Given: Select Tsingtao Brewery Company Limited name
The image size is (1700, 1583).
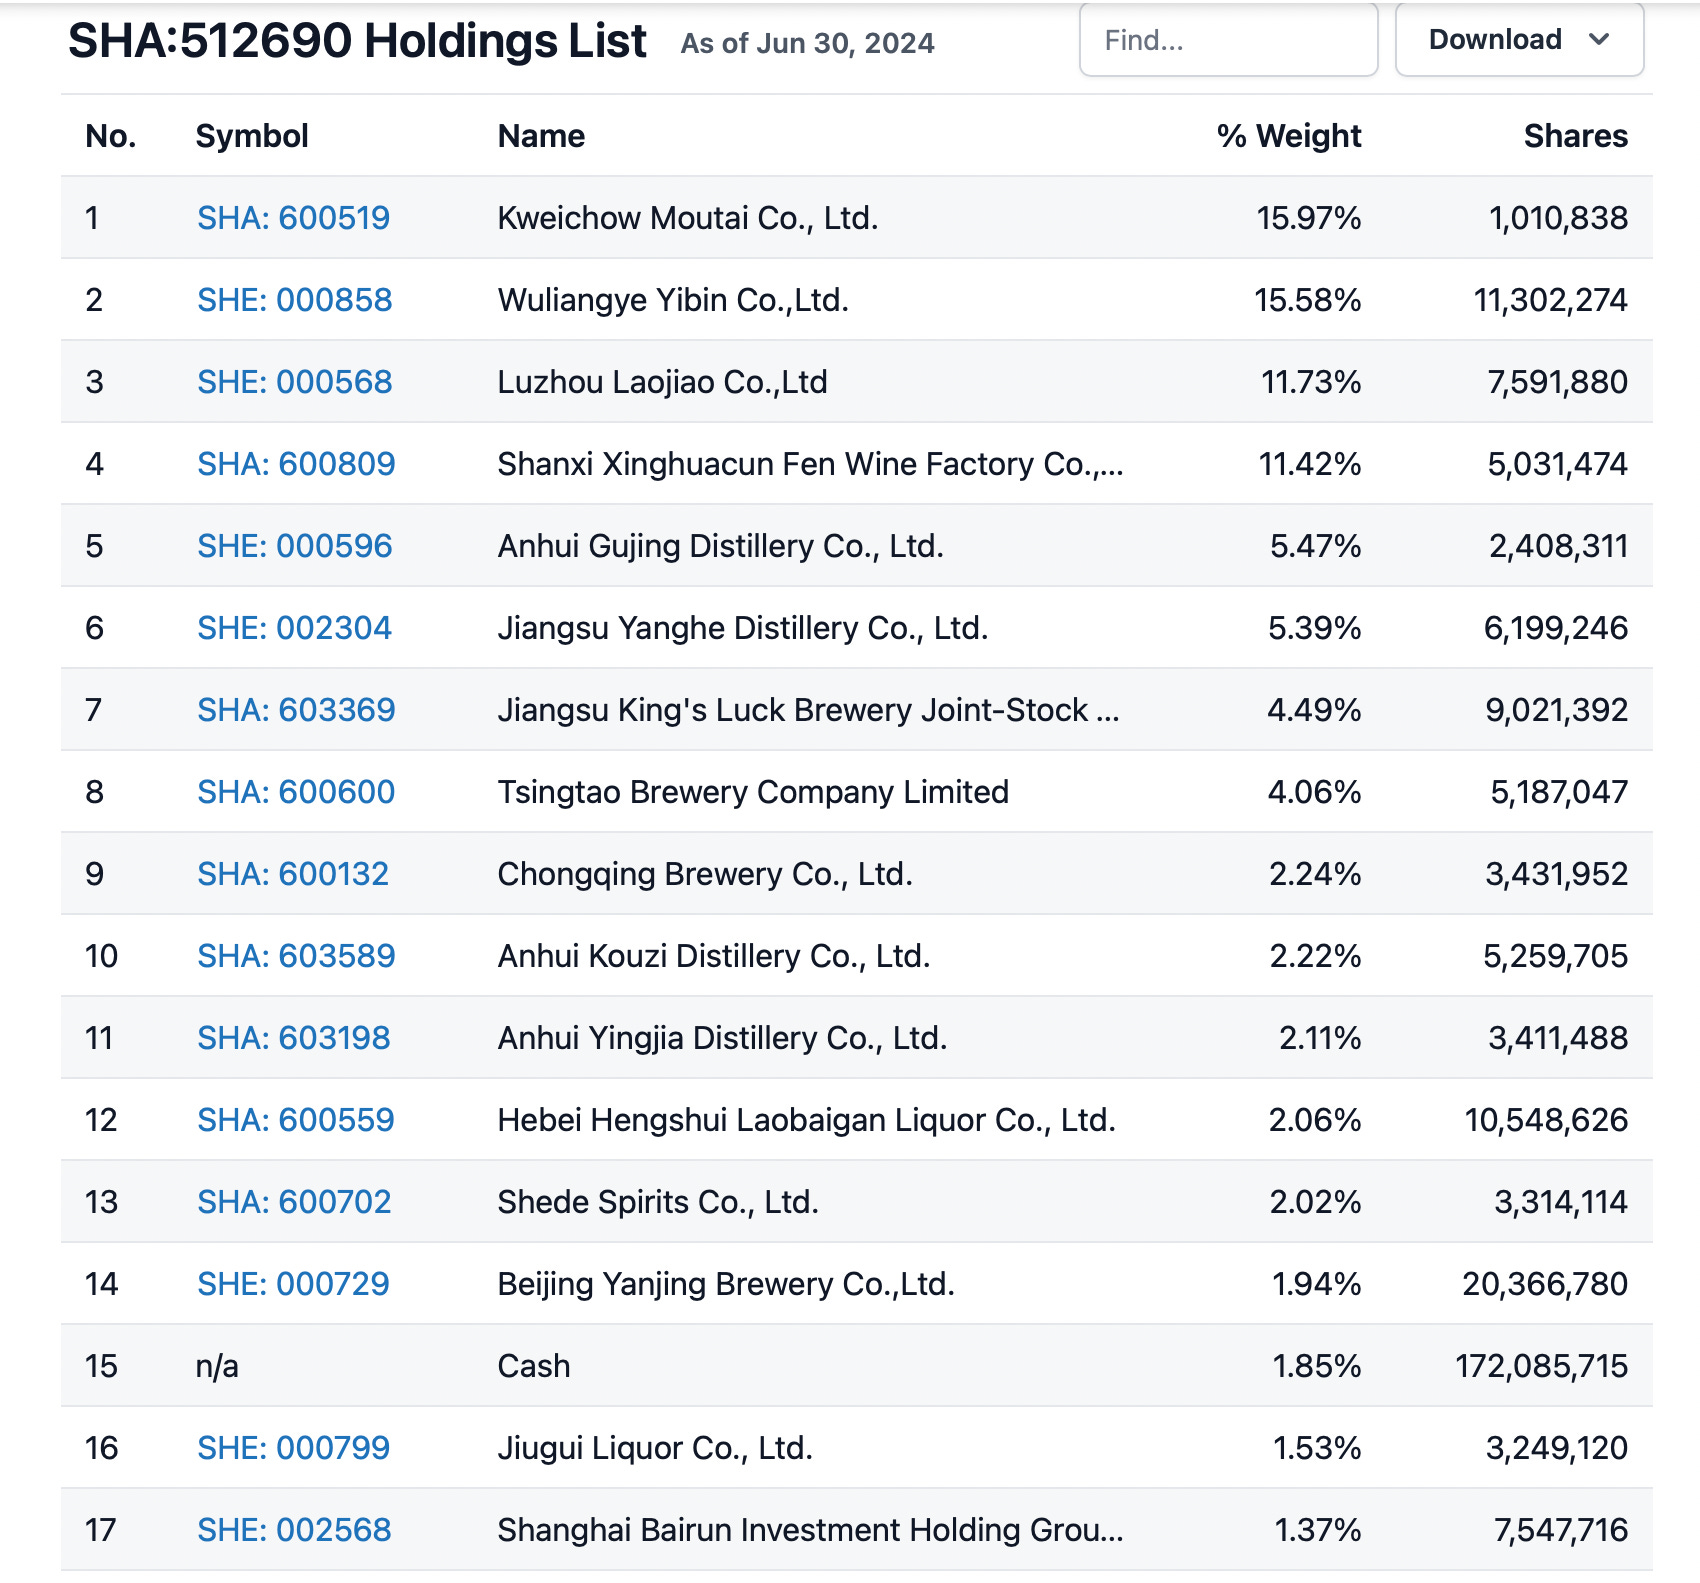Looking at the screenshot, I should 753,792.
